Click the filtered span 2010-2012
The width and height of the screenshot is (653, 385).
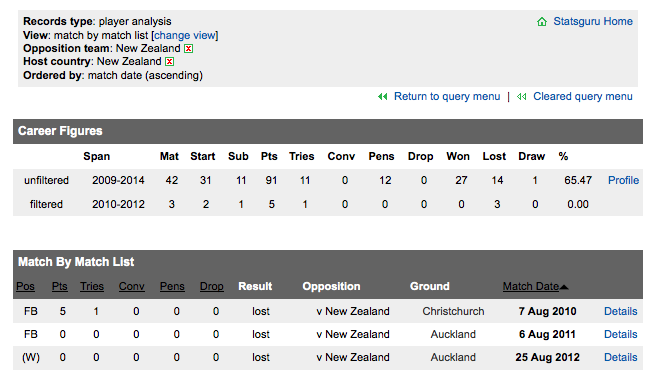(118, 205)
